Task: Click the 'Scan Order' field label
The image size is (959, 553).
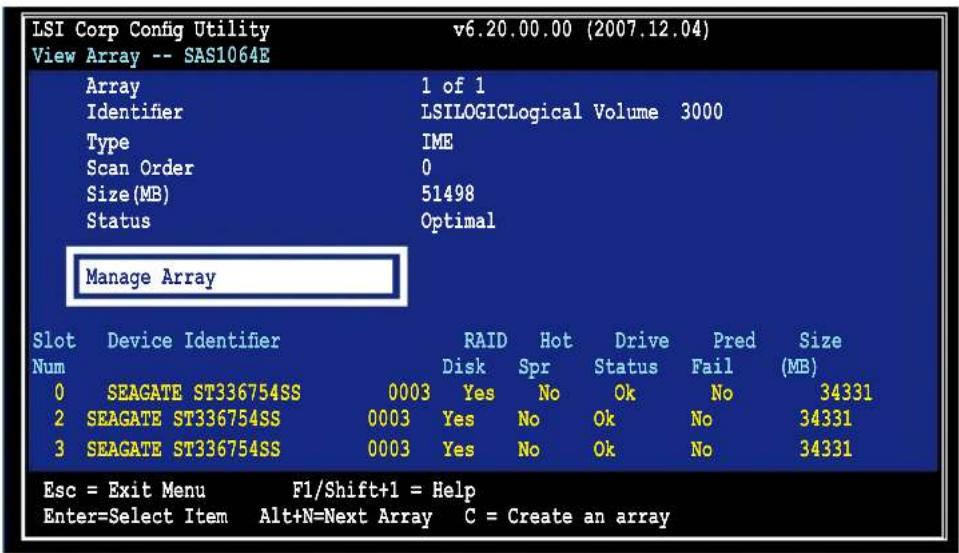Action: pyautogui.click(x=139, y=168)
